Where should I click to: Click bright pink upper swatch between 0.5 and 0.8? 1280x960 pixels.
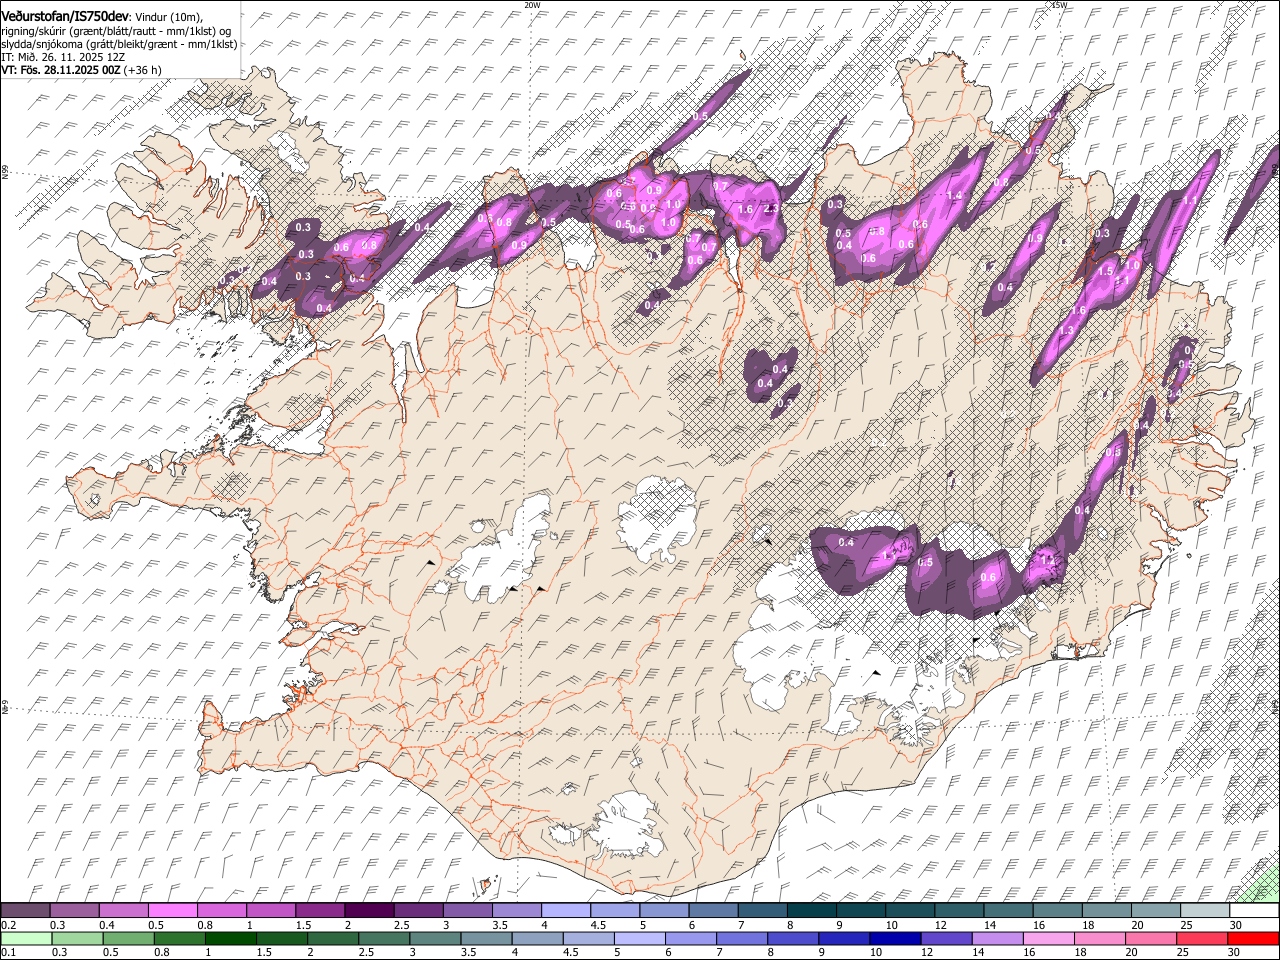pos(172,911)
